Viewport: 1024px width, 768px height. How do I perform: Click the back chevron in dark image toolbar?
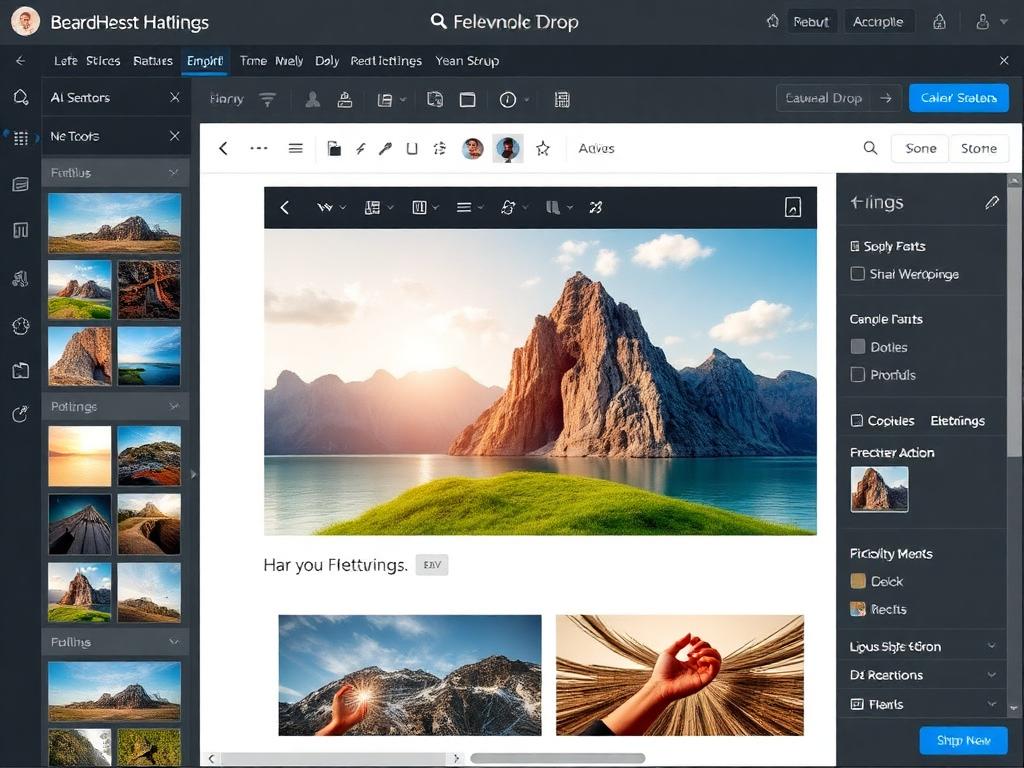click(x=285, y=208)
